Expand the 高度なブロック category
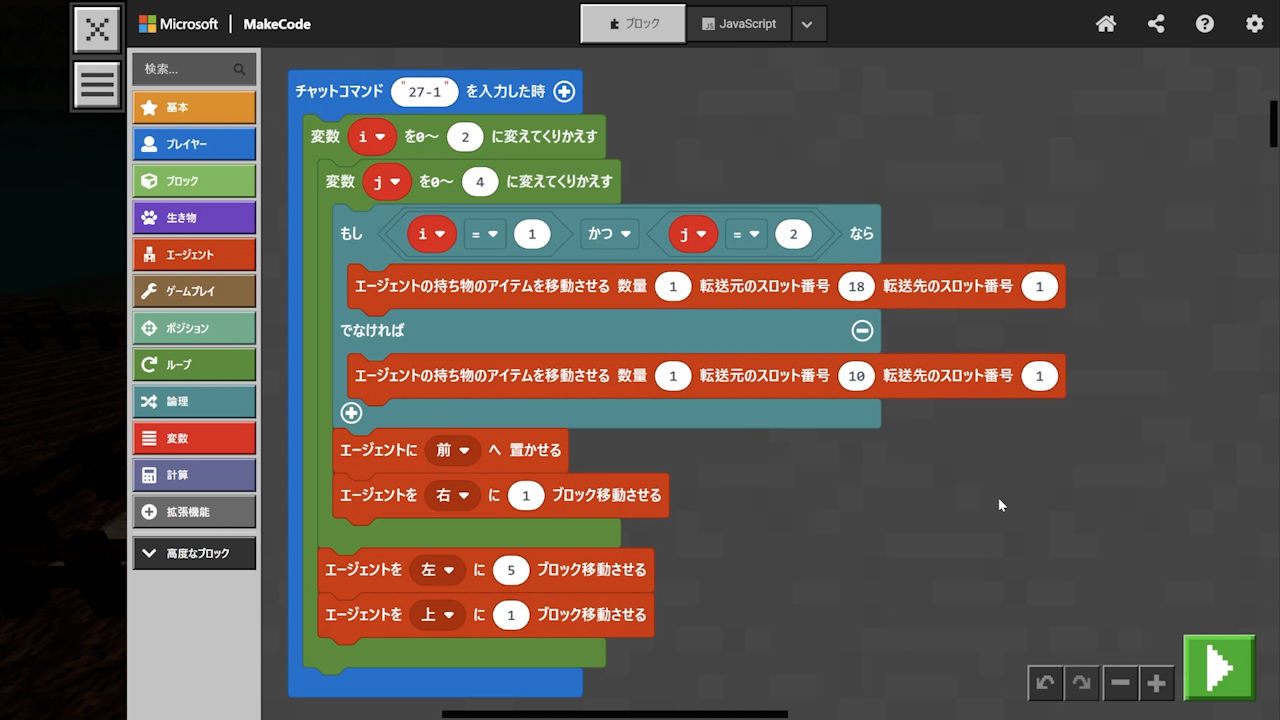Screen dimensions: 1280x720 coord(194,553)
